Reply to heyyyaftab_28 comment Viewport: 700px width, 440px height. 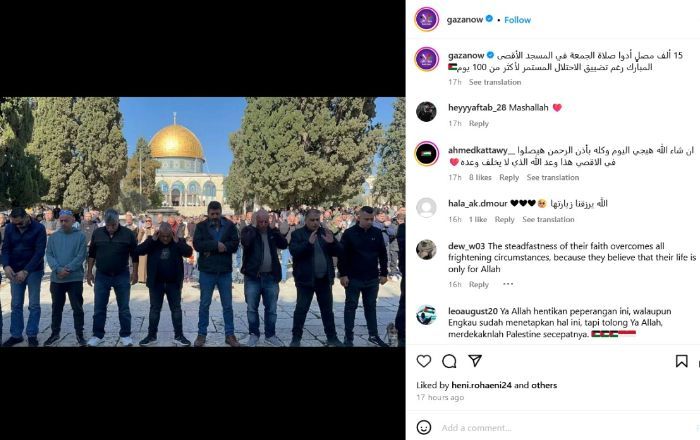pyautogui.click(x=479, y=123)
